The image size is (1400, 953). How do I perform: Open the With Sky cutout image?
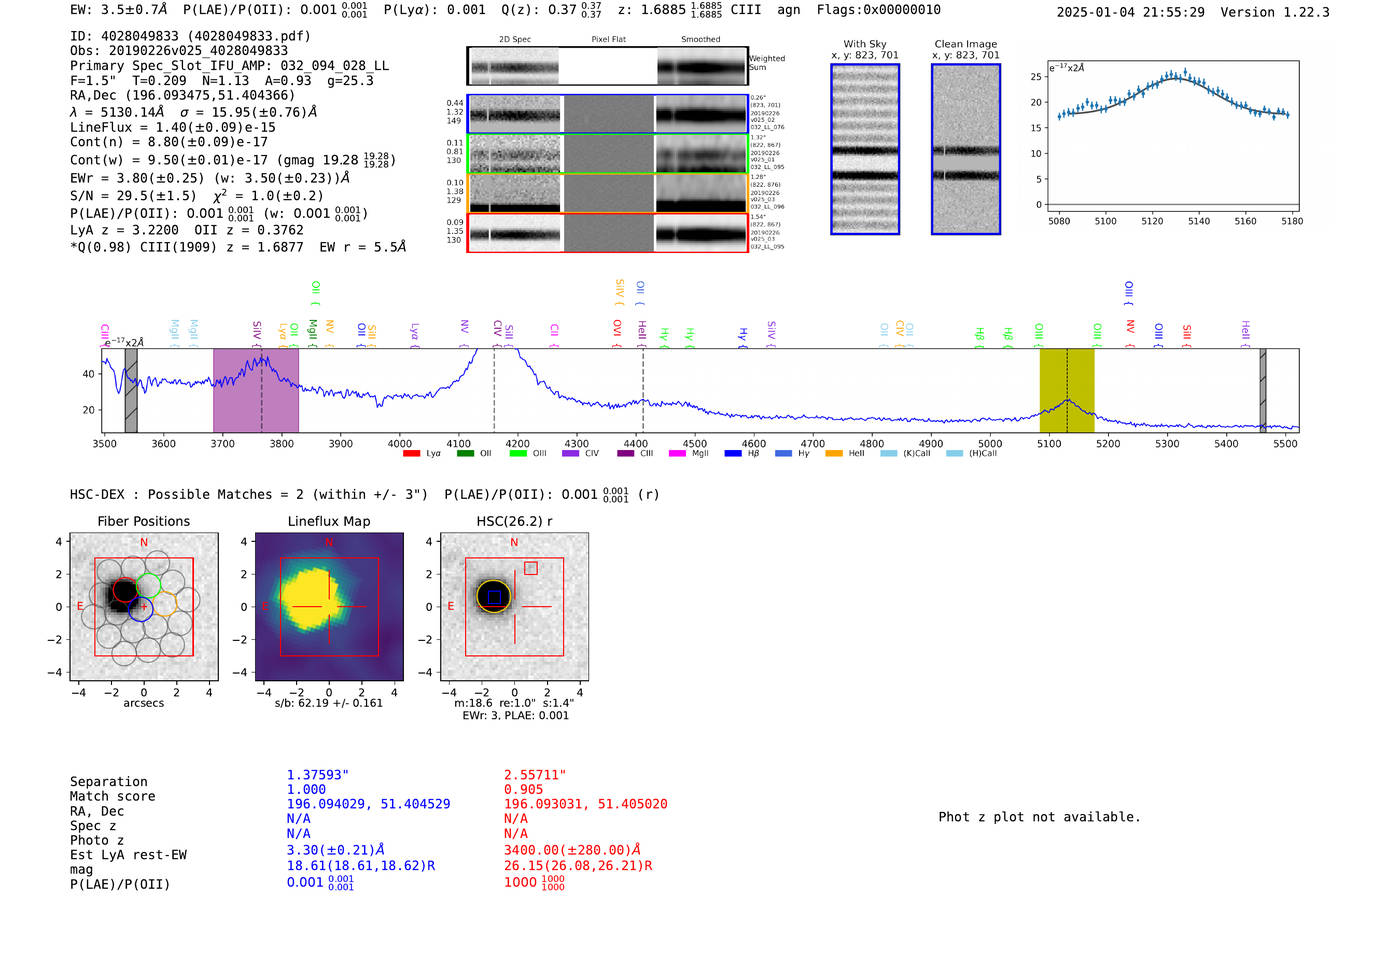pos(865,149)
